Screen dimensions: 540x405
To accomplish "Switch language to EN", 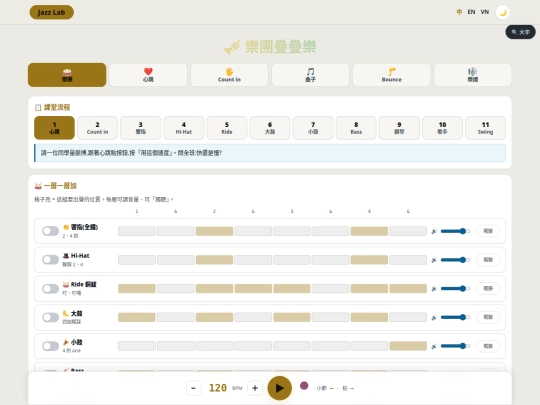I will click(471, 12).
